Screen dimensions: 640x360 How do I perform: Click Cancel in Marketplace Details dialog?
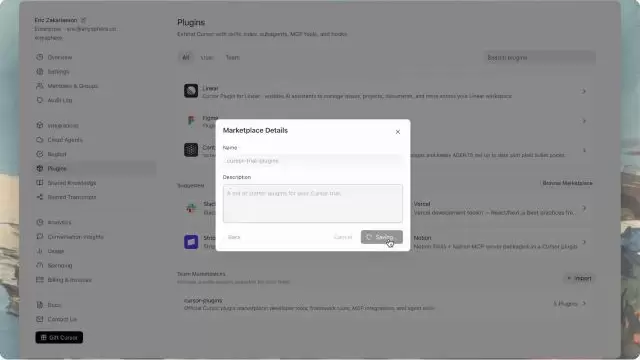(x=343, y=237)
